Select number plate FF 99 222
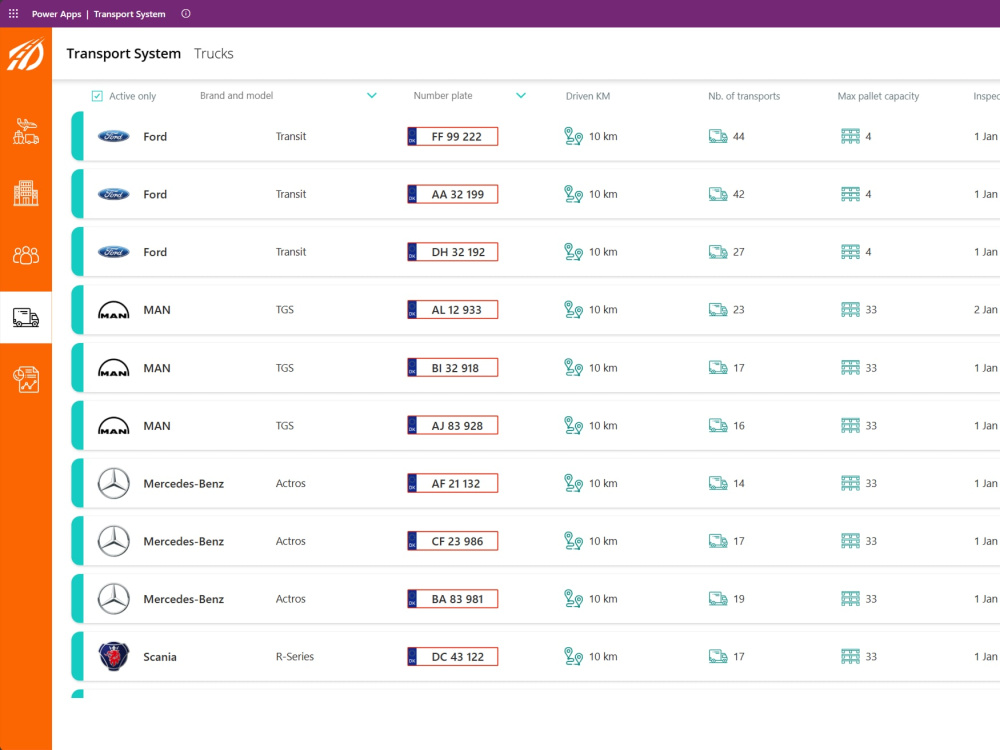 click(453, 136)
